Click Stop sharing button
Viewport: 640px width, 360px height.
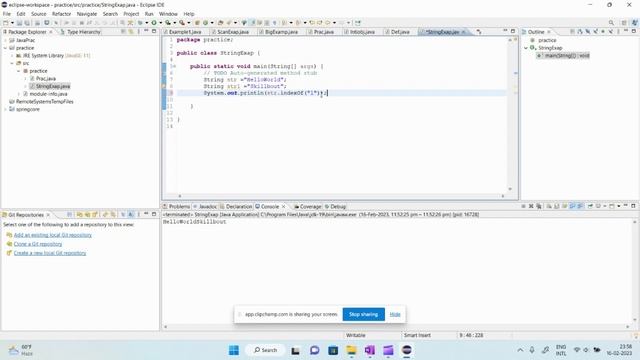pyautogui.click(x=363, y=314)
